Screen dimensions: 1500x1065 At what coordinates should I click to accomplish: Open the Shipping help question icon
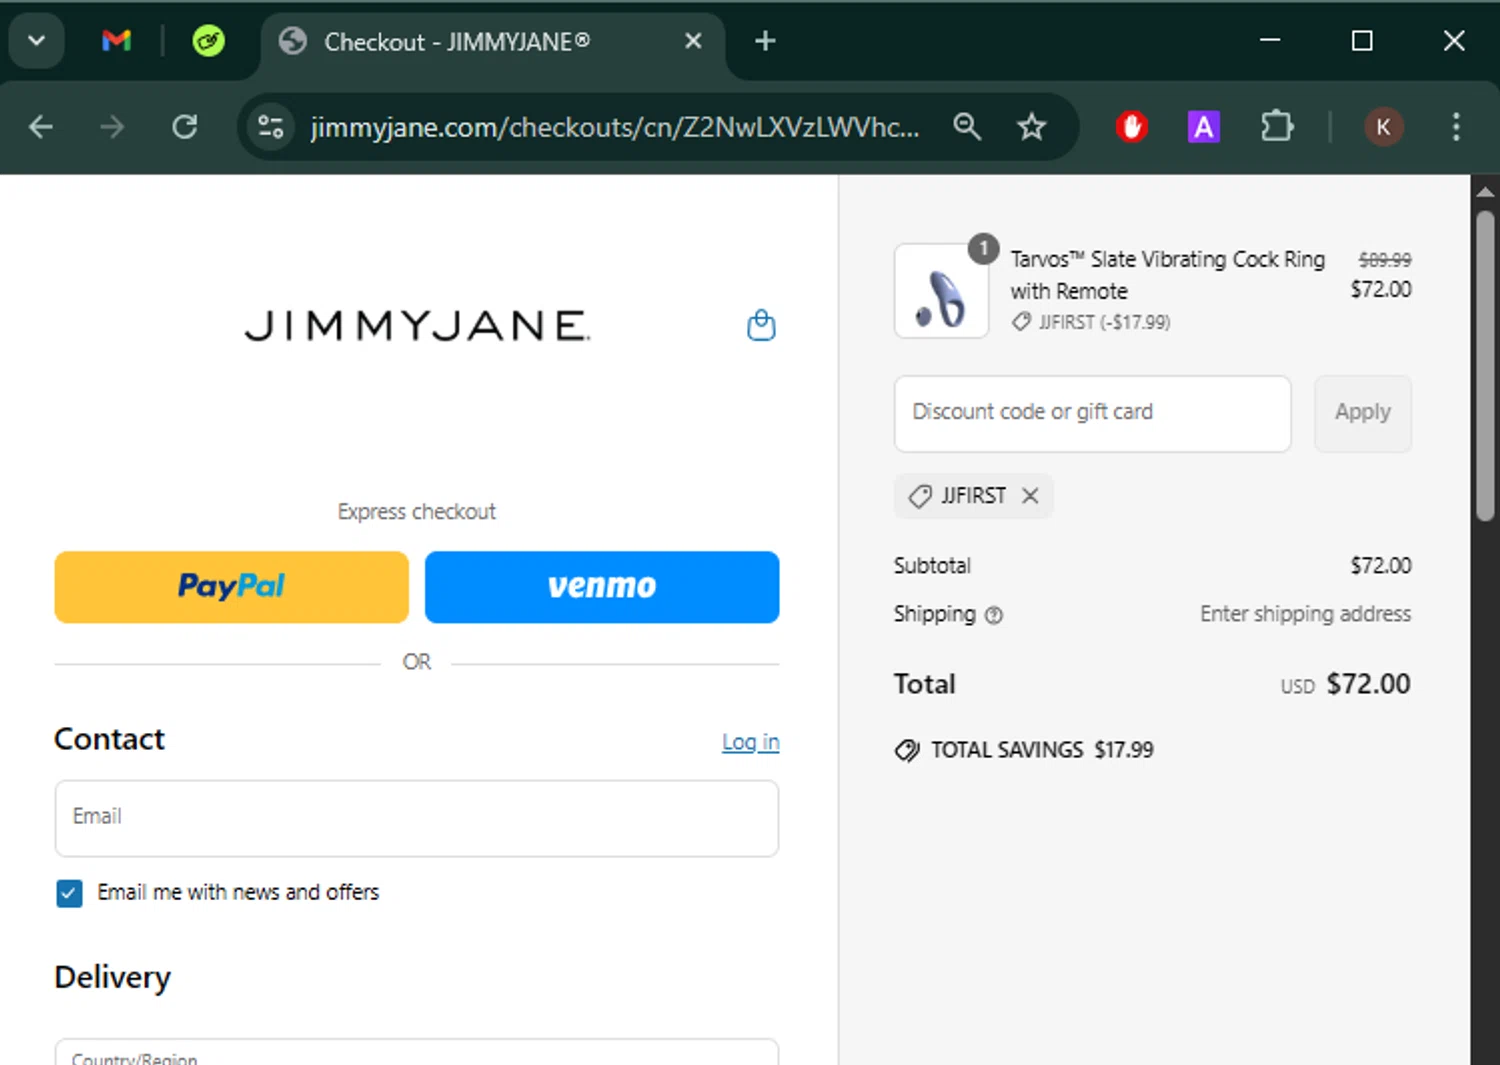pos(993,615)
